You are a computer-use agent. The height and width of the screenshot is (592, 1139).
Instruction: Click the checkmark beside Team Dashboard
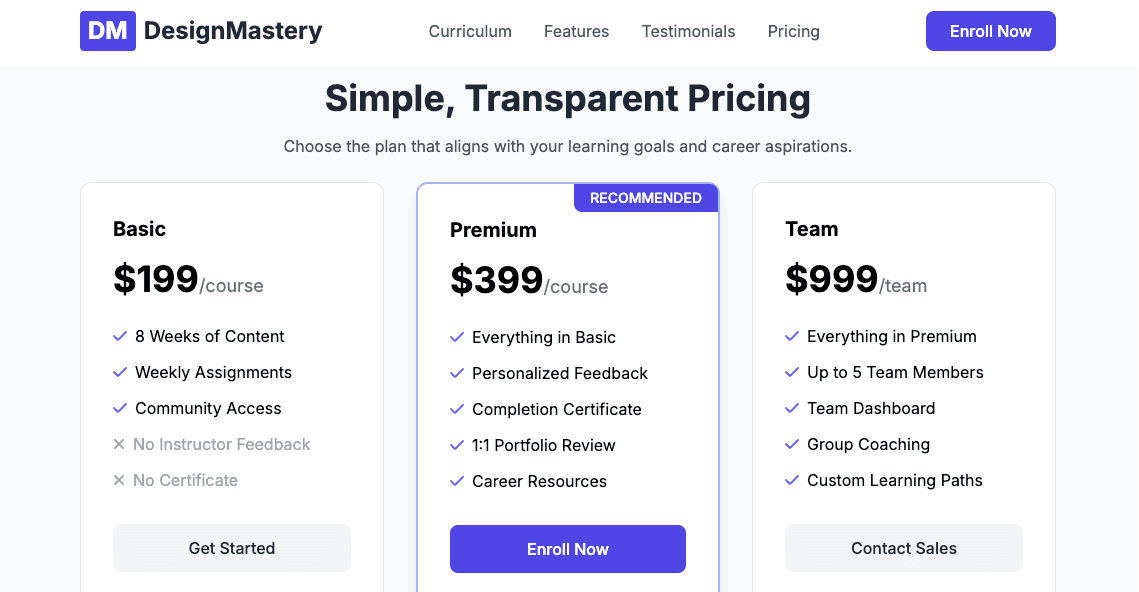[792, 408]
